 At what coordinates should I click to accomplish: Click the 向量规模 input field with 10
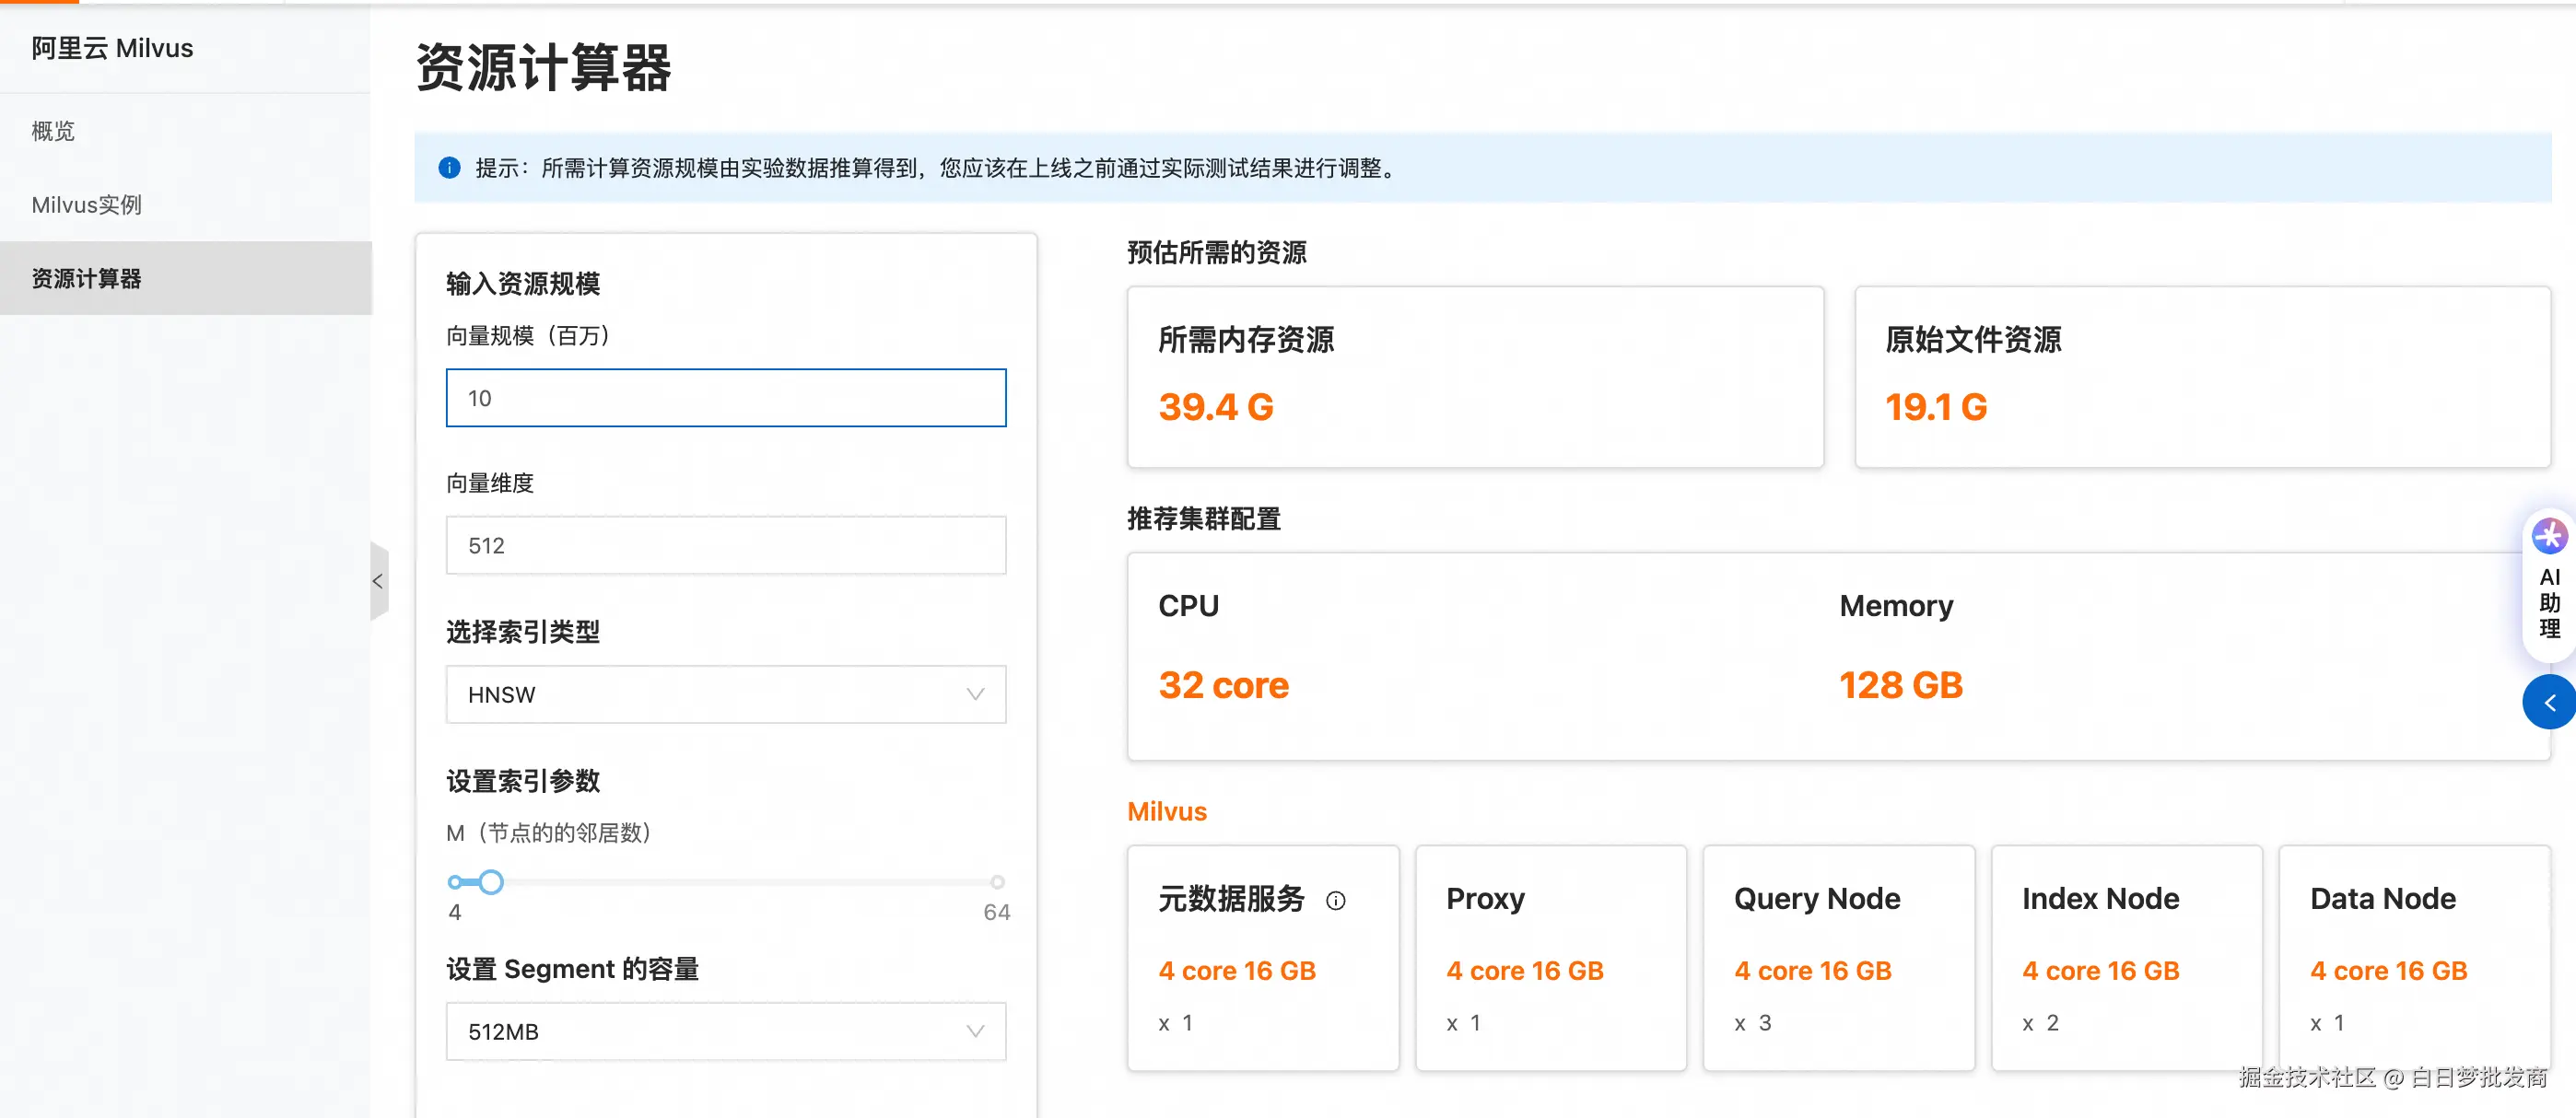(x=725, y=398)
